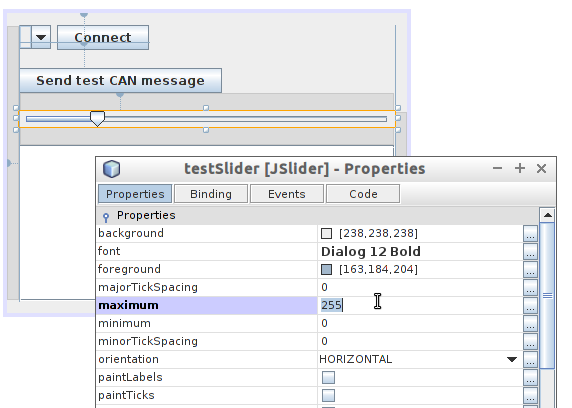Select the minimum property name
Image resolution: width=572 pixels, height=408 pixels.
tap(124, 323)
